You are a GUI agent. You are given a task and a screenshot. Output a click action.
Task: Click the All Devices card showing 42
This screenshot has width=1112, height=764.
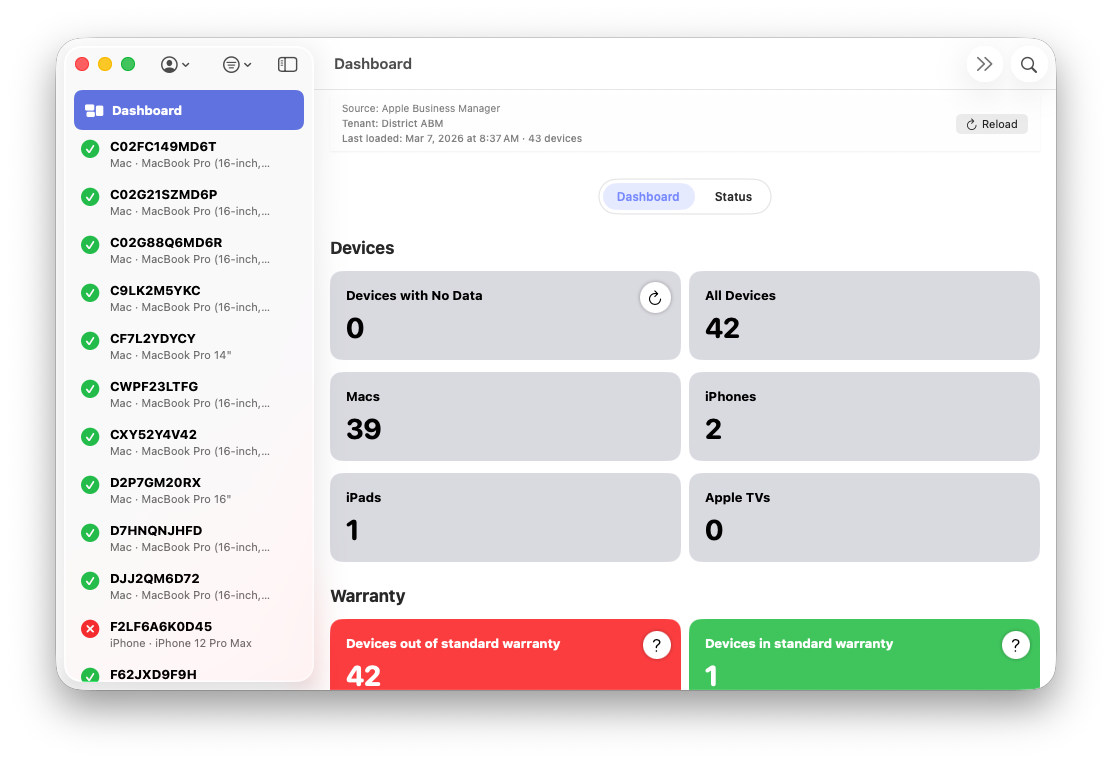(864, 315)
